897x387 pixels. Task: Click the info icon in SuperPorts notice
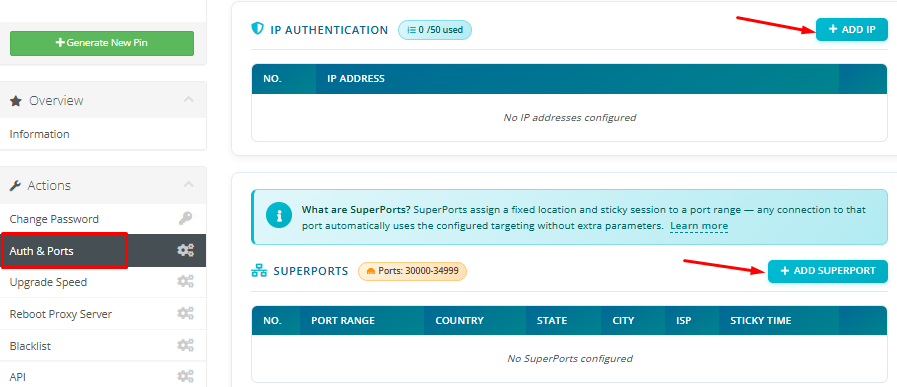pos(279,216)
